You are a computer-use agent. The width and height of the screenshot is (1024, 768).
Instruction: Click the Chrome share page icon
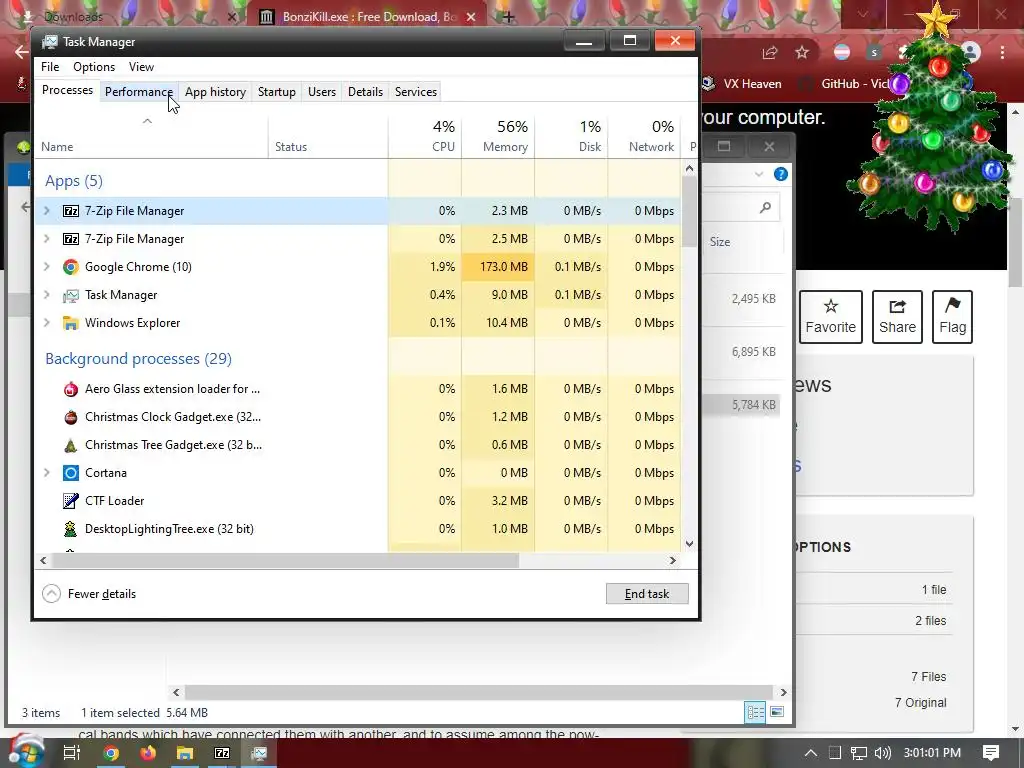click(x=770, y=52)
